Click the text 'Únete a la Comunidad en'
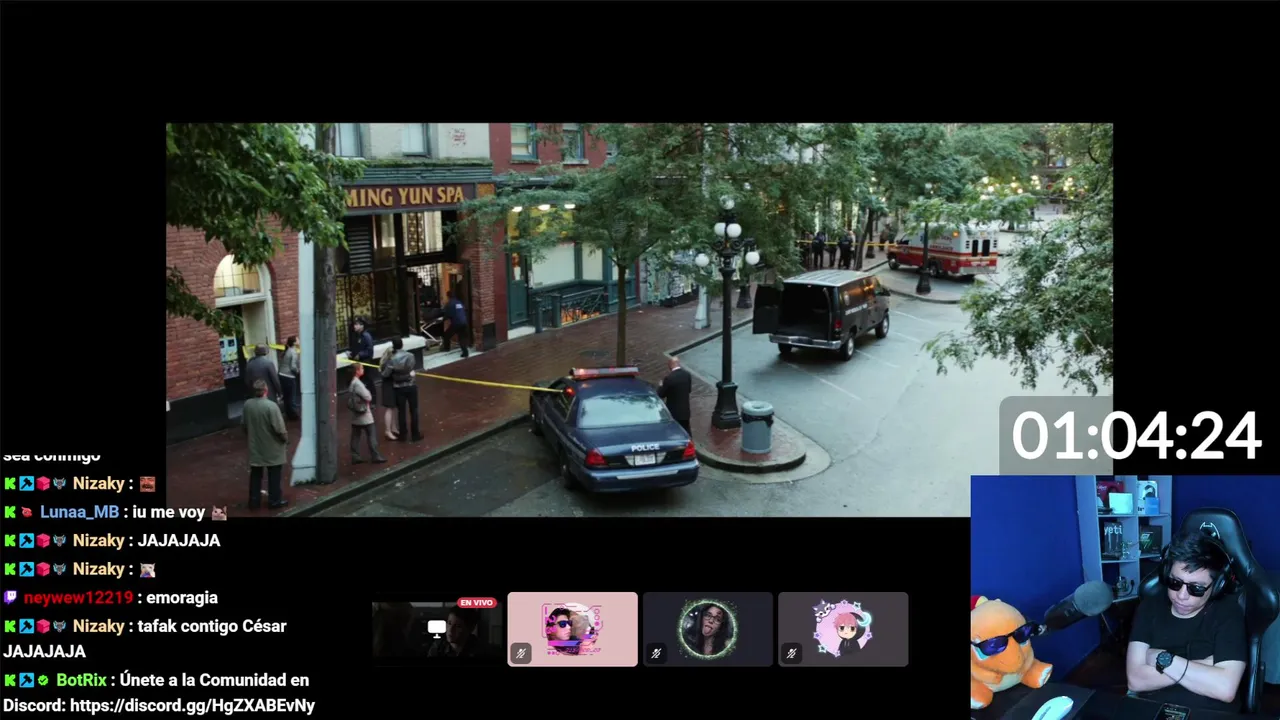This screenshot has width=1280, height=720. (x=214, y=680)
